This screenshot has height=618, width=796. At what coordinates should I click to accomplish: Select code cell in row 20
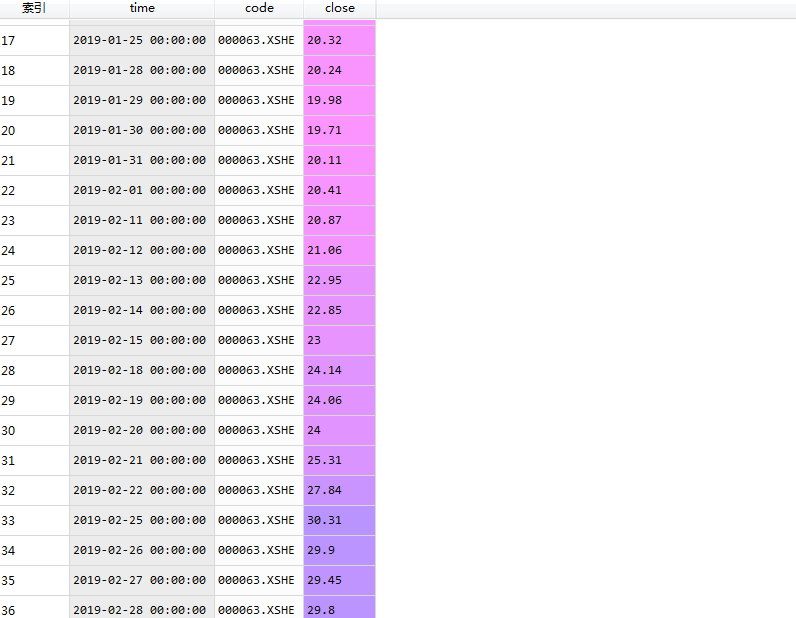point(258,130)
